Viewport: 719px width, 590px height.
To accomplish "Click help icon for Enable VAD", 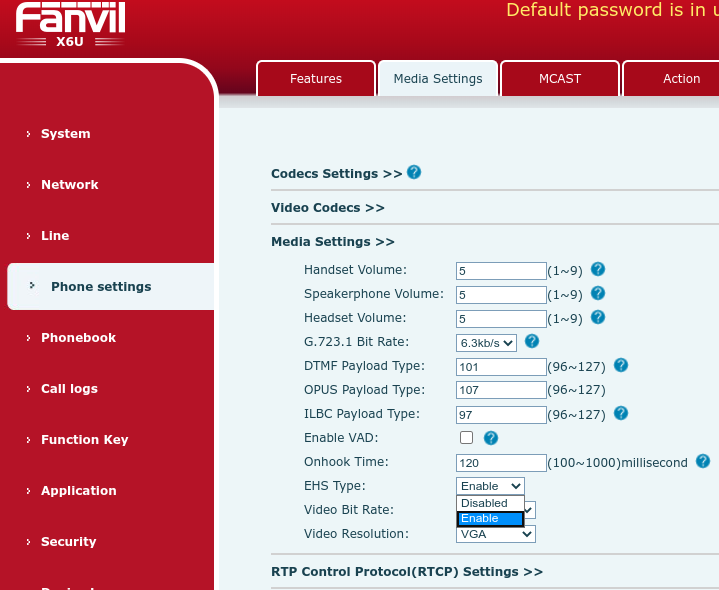I will pyautogui.click(x=491, y=438).
